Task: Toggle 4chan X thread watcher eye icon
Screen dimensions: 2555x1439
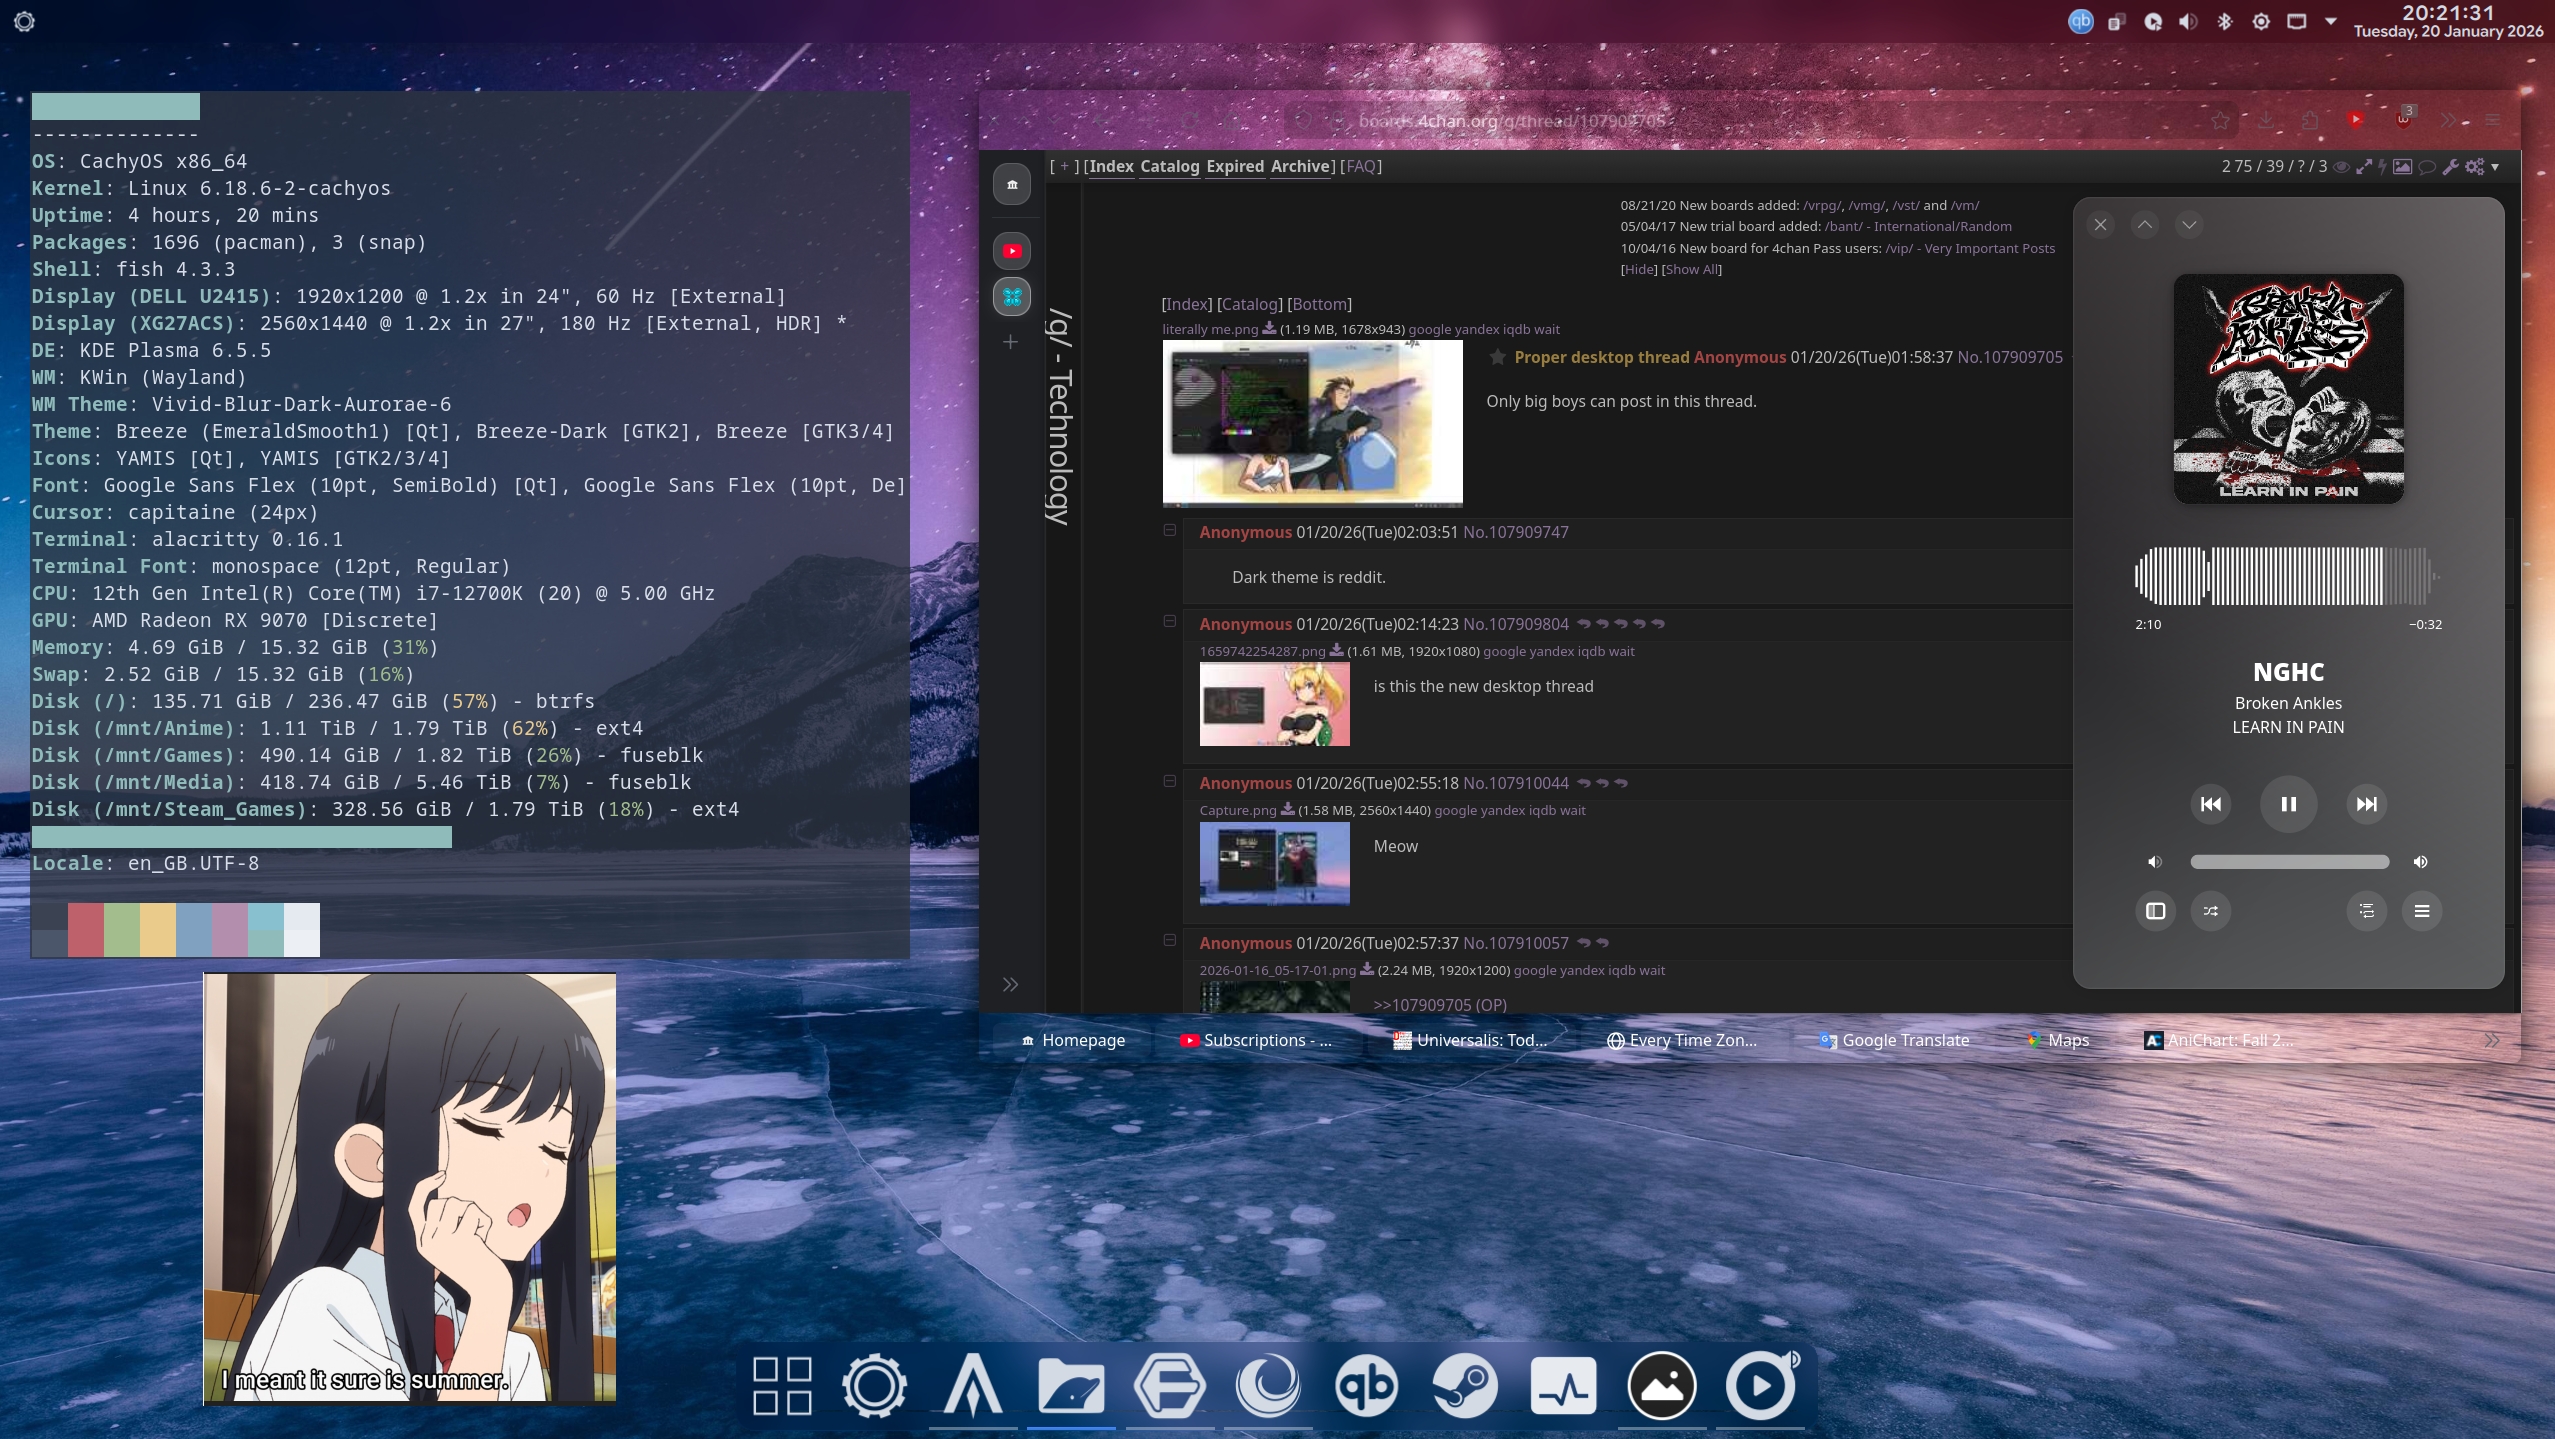Action: [2341, 167]
